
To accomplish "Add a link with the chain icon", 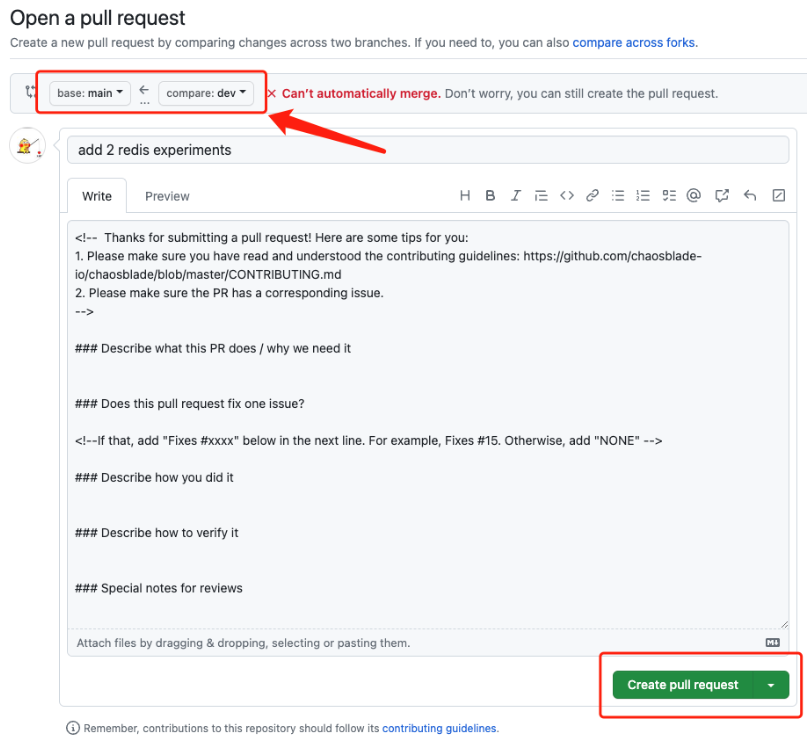I will tap(592, 196).
